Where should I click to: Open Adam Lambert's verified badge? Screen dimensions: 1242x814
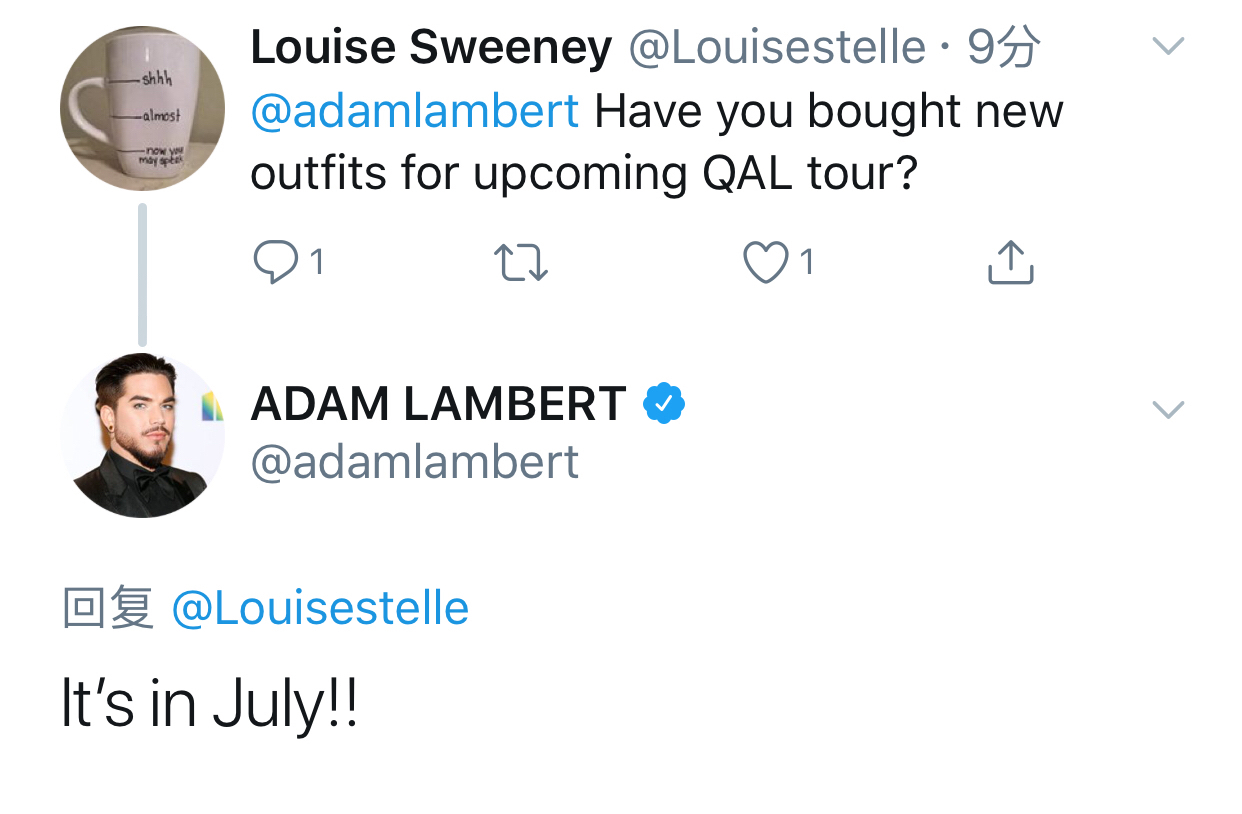[663, 404]
